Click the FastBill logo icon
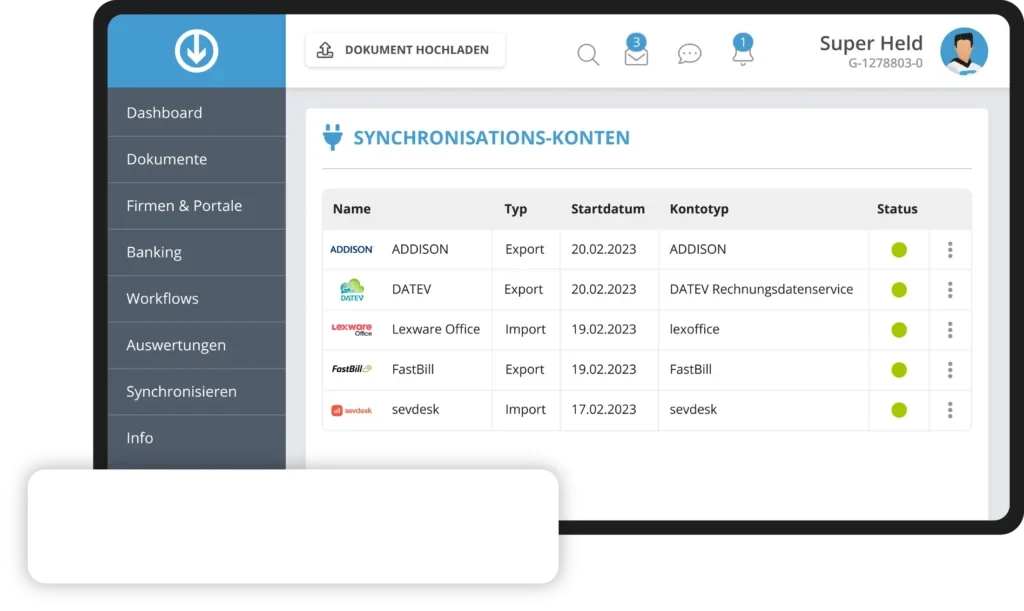 pyautogui.click(x=351, y=369)
